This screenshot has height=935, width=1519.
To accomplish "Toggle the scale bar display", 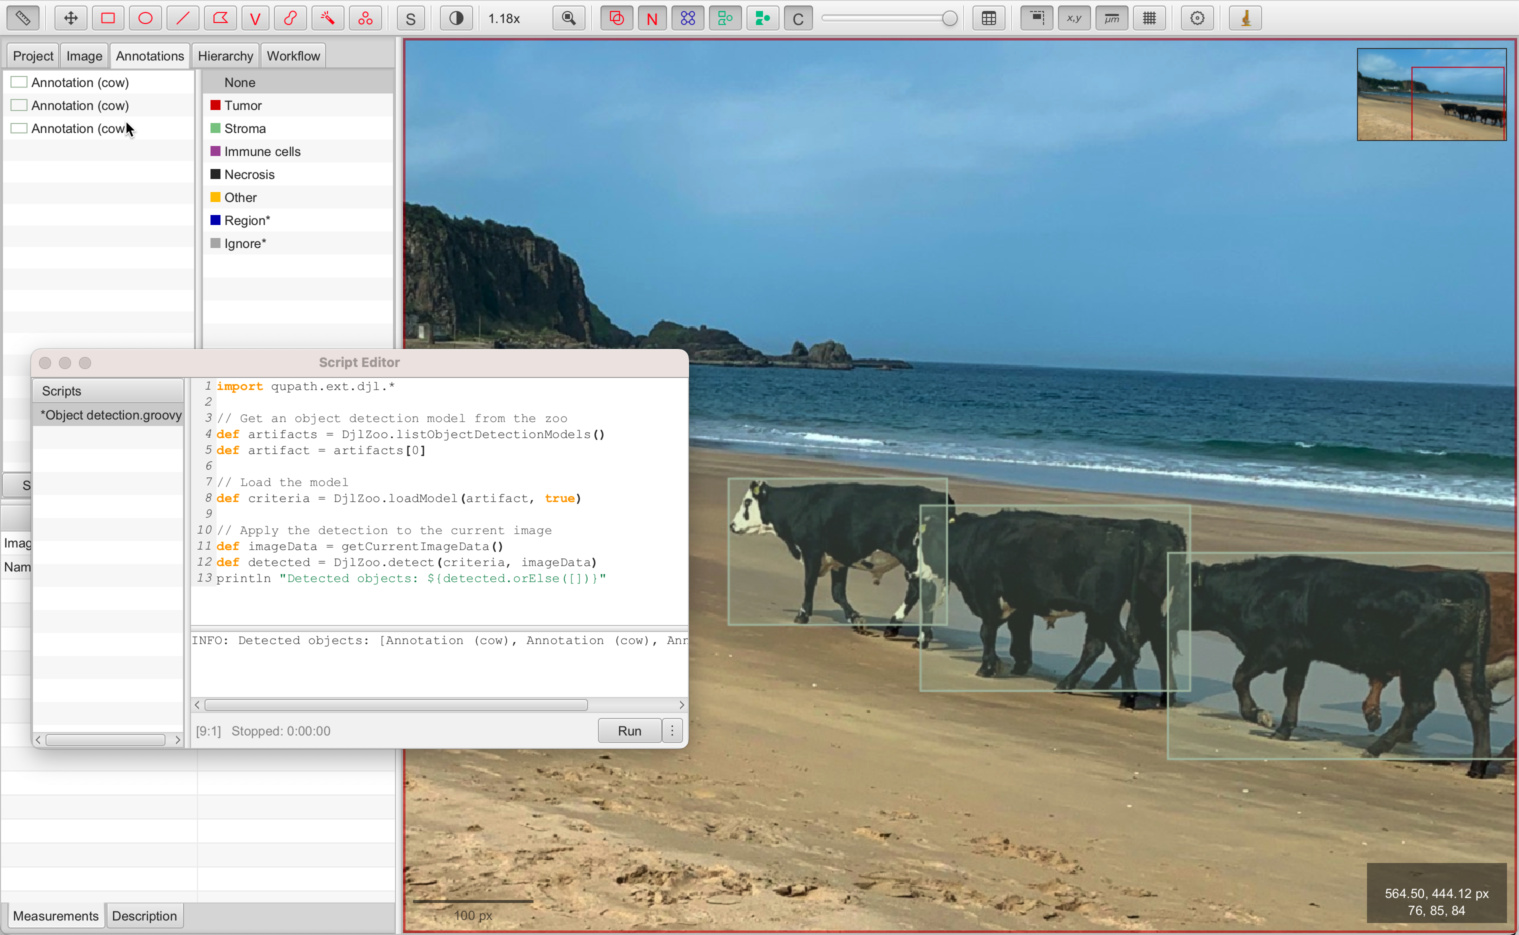I will pos(1111,18).
